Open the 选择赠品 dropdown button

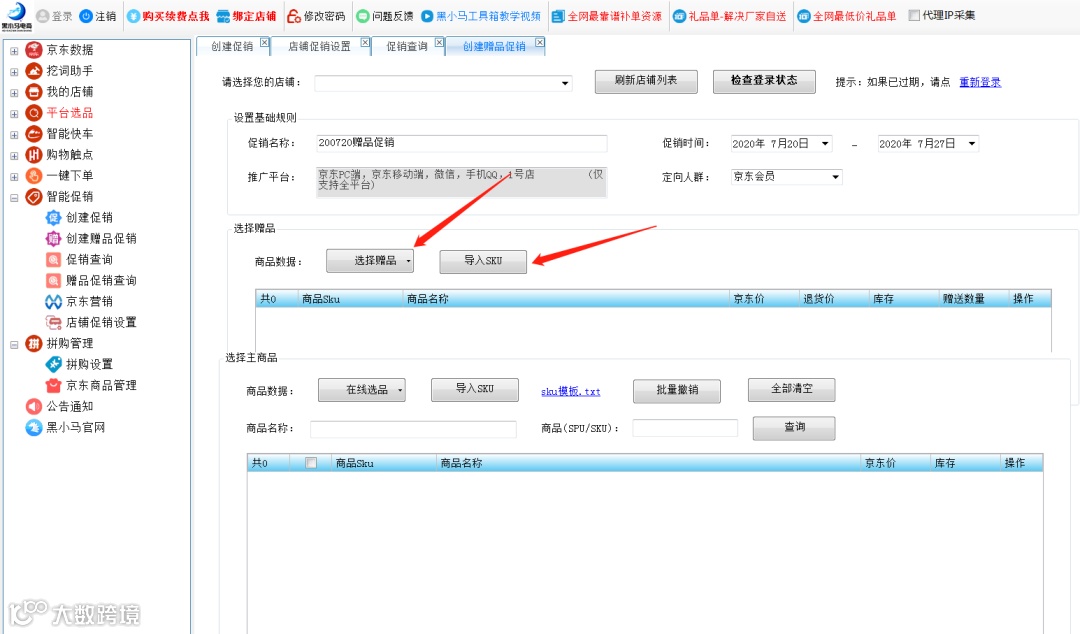pyautogui.click(x=370, y=260)
